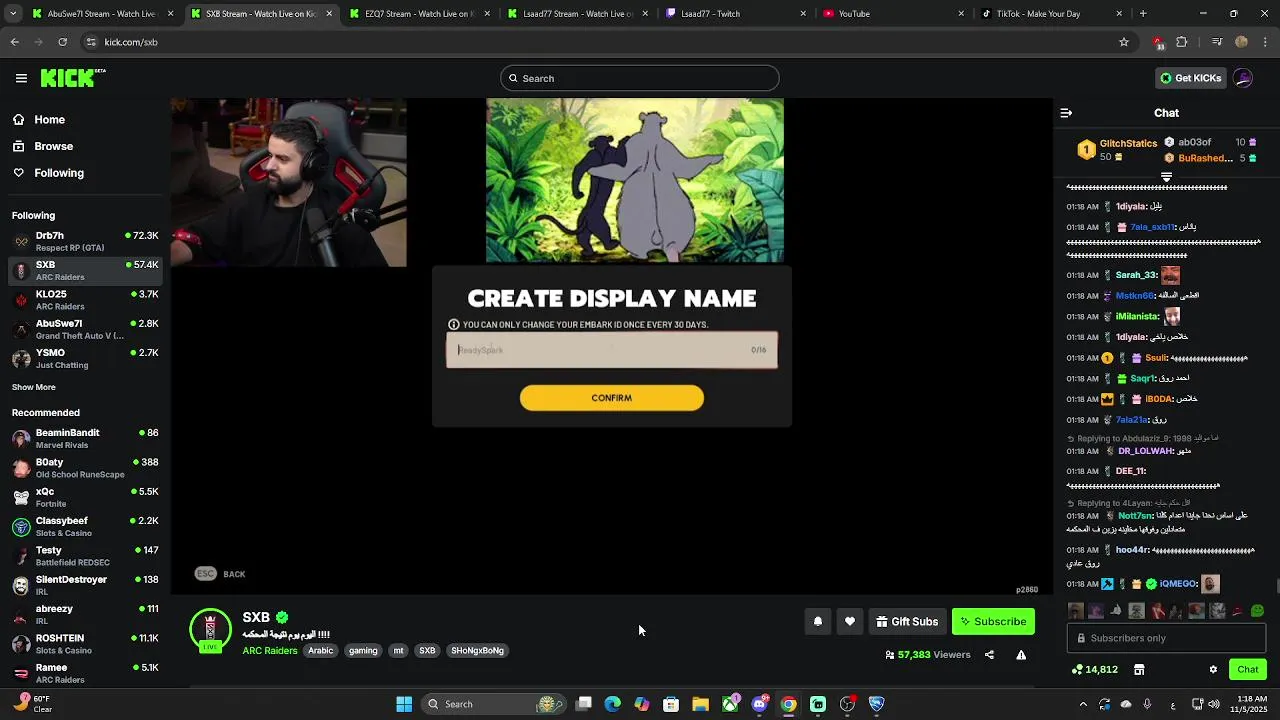Open the Windows Start menu
This screenshot has height=720, width=1280.
pyautogui.click(x=404, y=704)
